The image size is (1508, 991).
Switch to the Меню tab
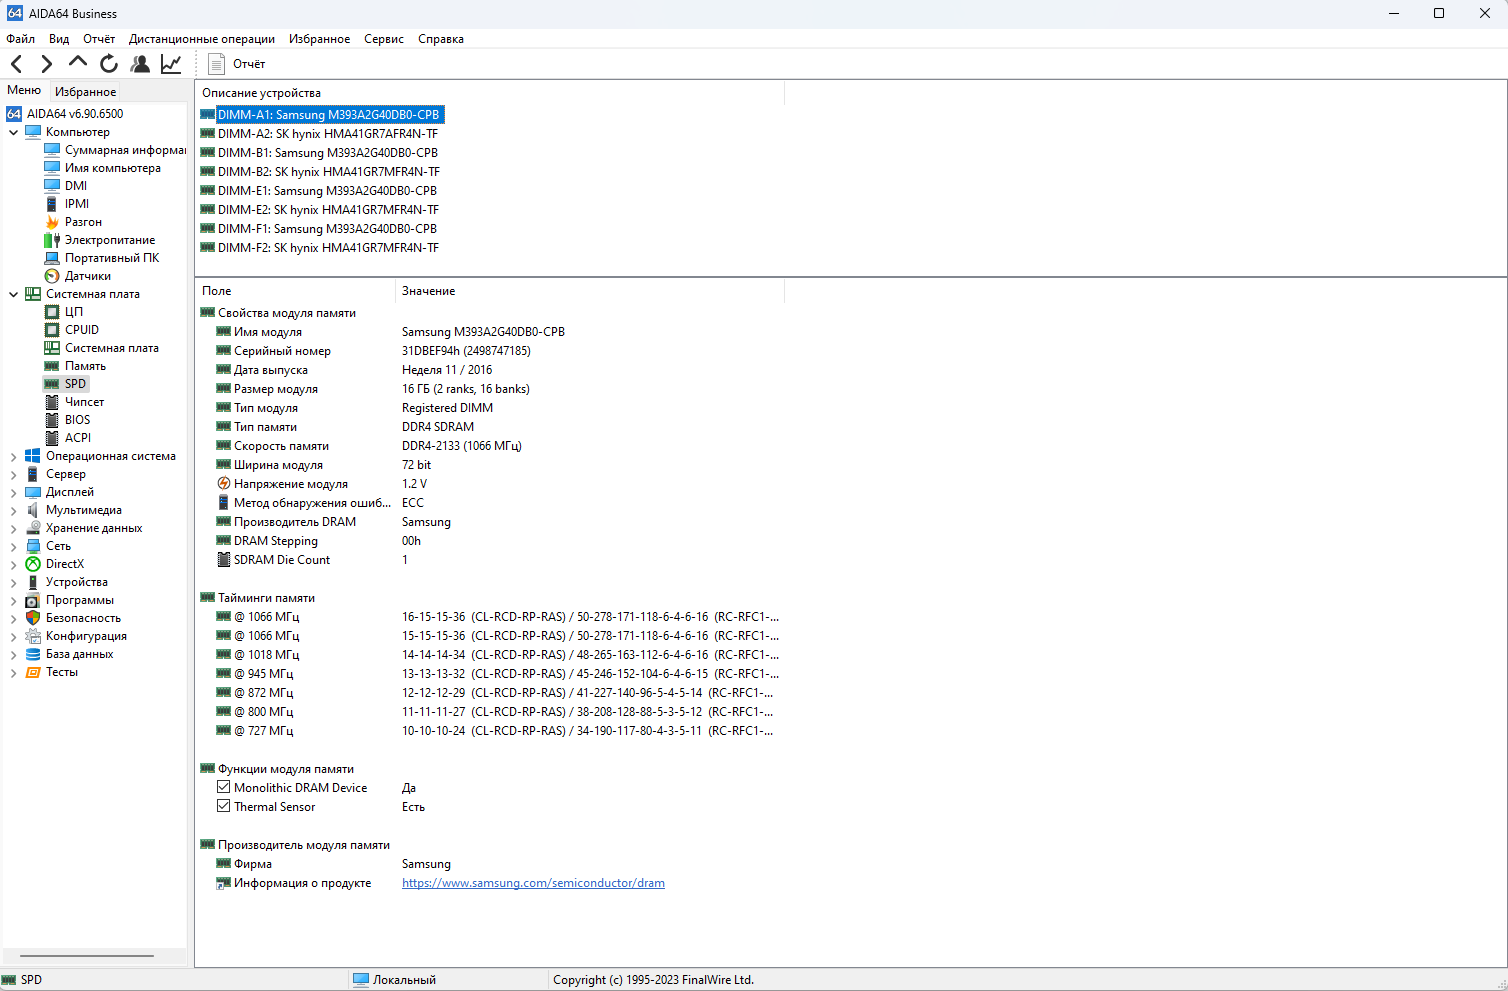tap(24, 90)
